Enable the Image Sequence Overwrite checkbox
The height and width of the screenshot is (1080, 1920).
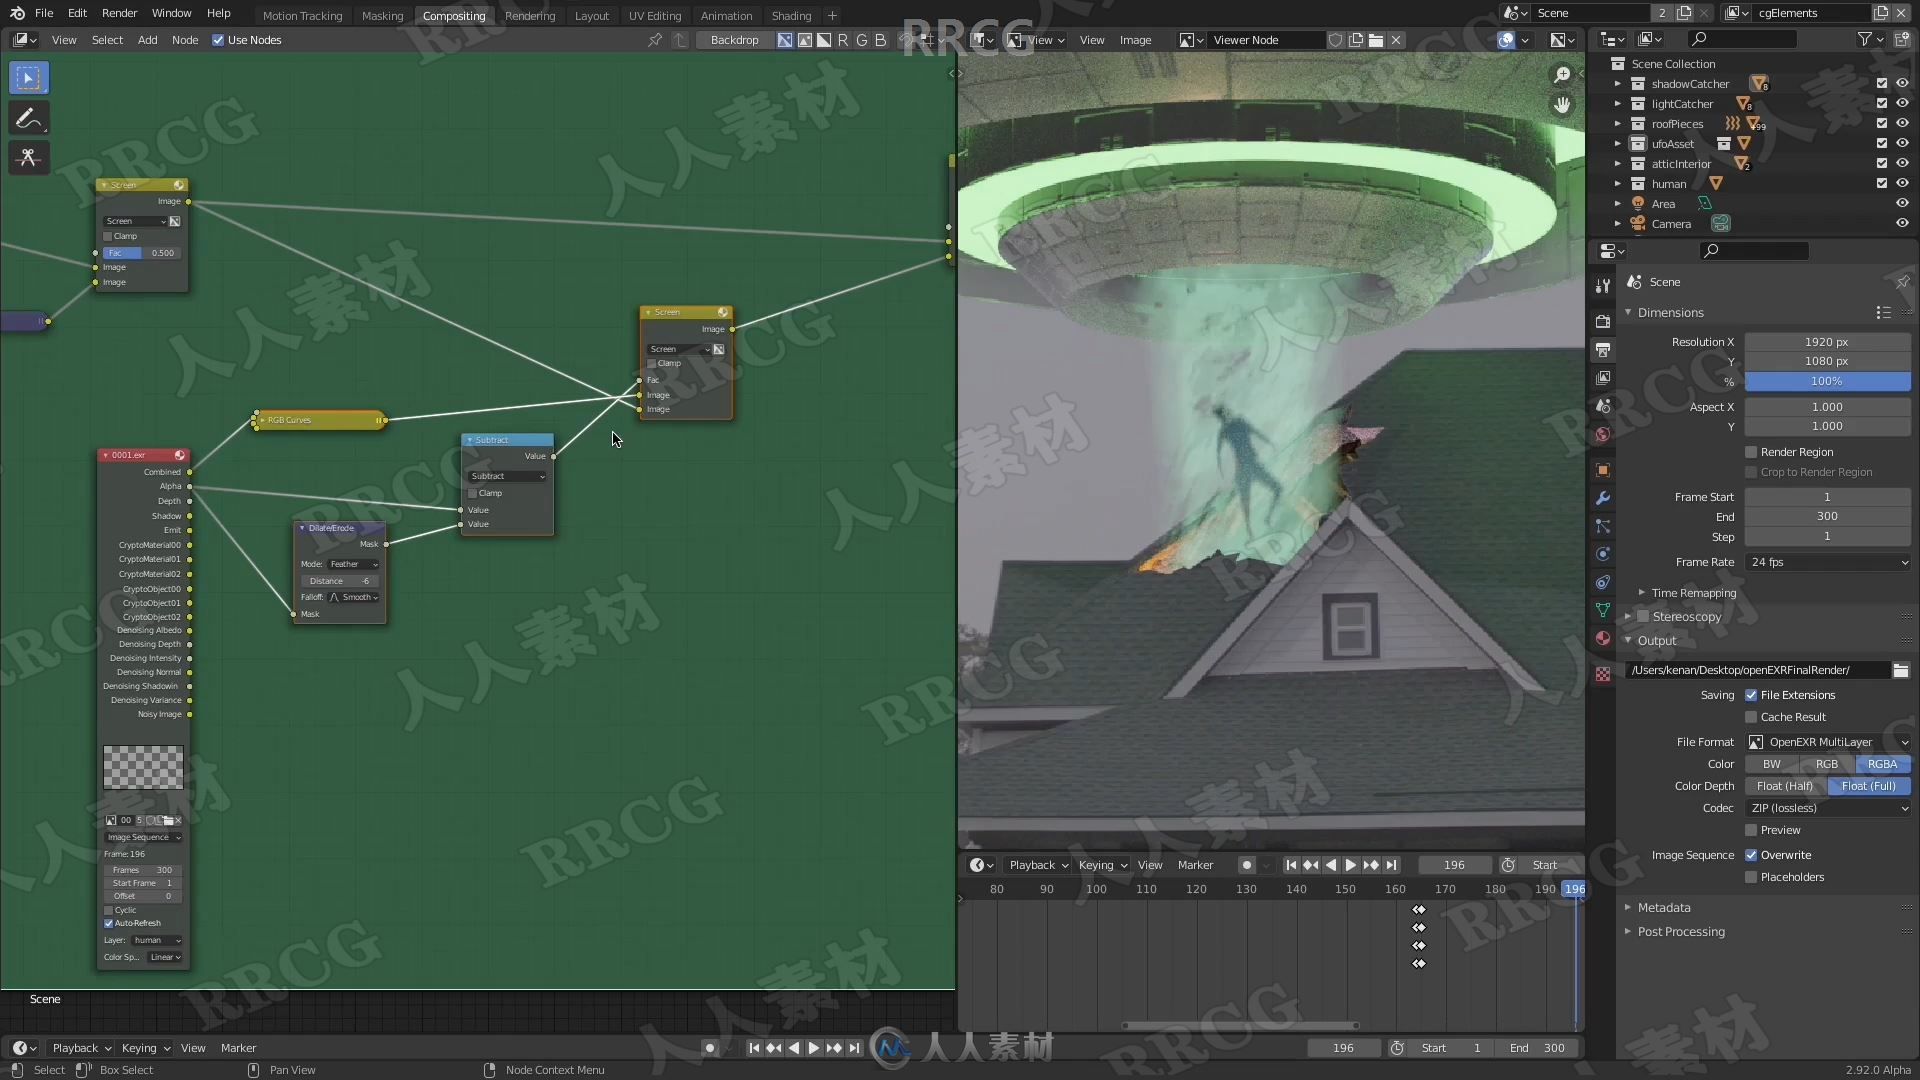click(1750, 855)
